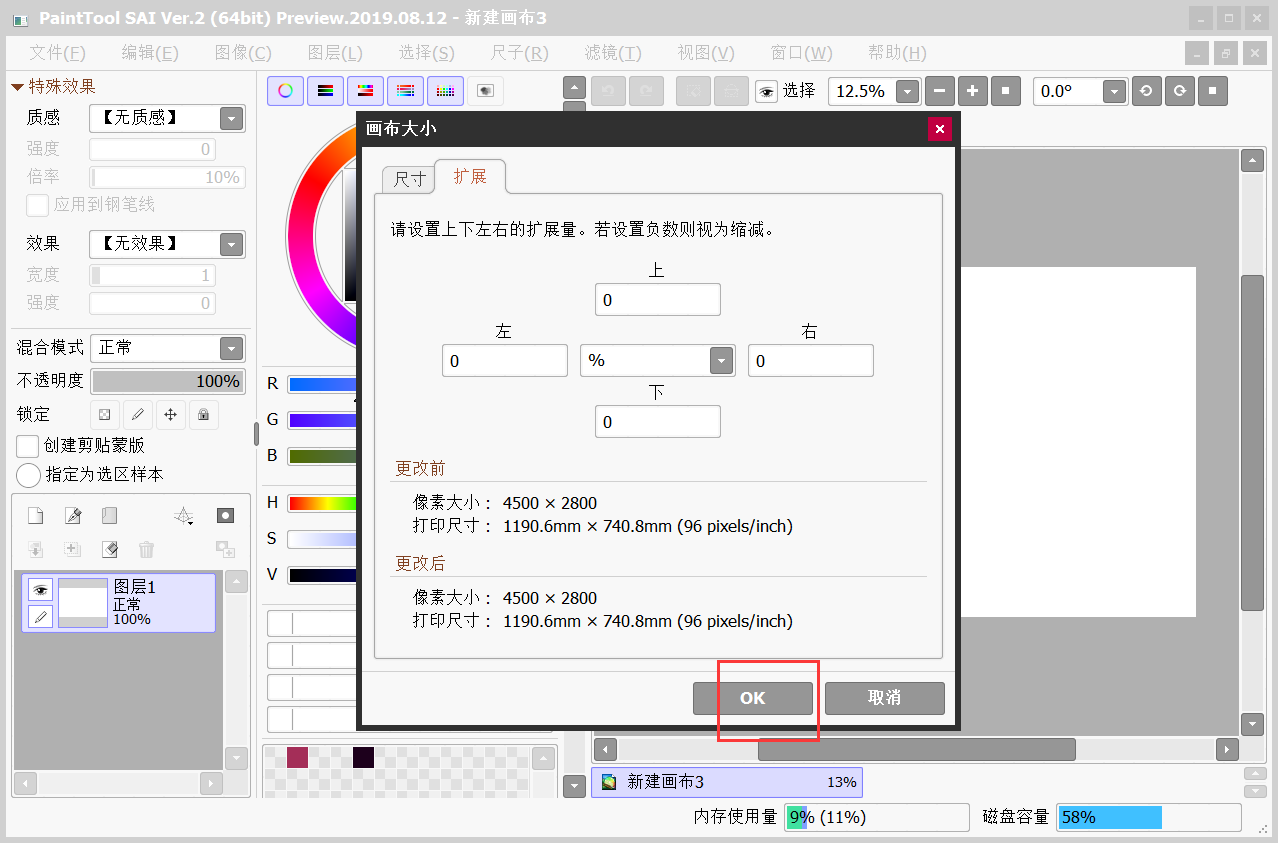Toggle the HSV slider panel icon
The height and width of the screenshot is (843, 1278).
365,91
